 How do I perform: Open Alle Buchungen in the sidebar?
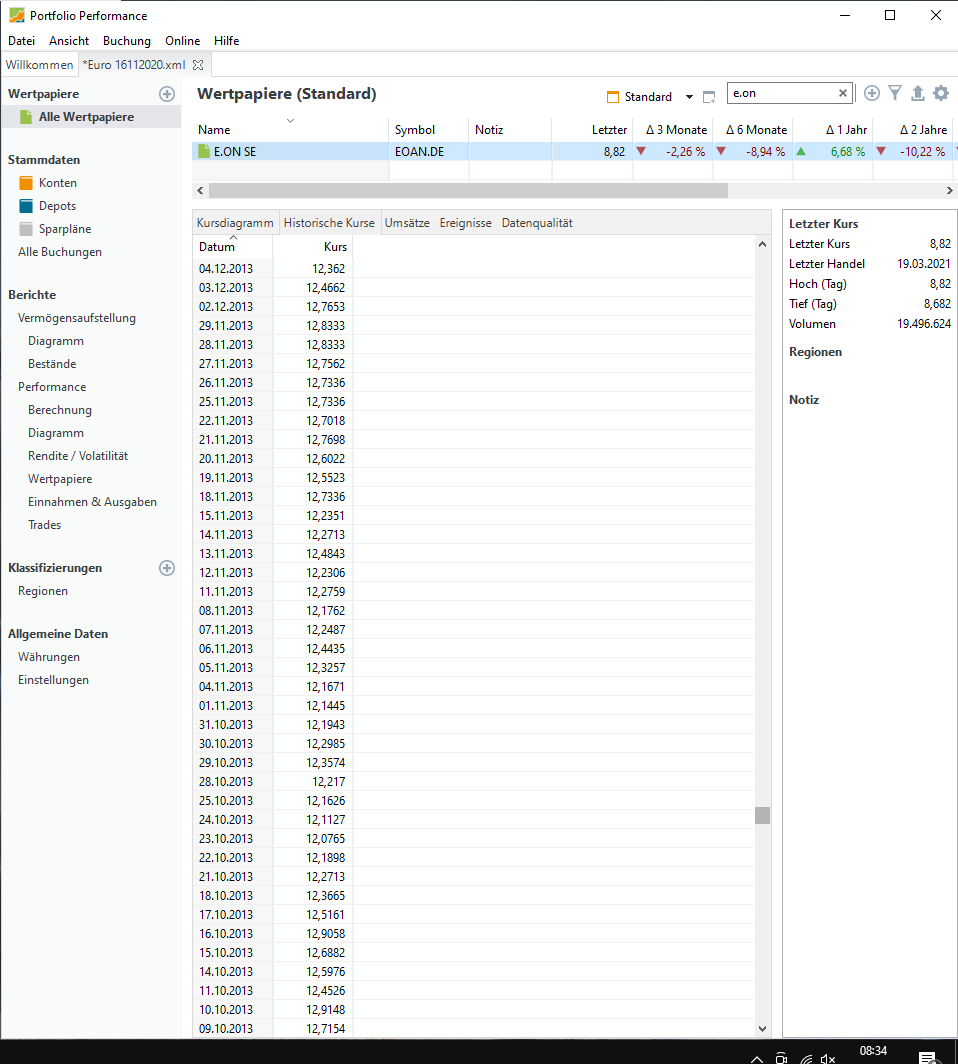[60, 252]
